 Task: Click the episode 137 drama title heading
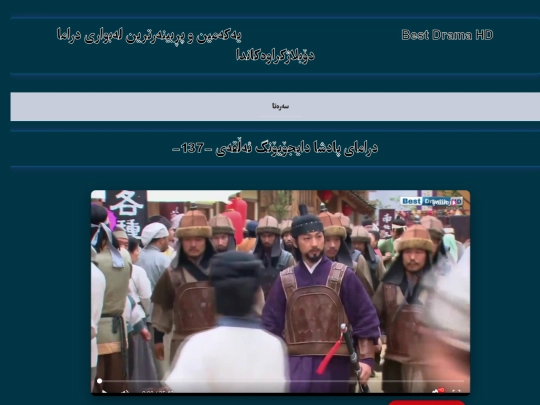pos(275,148)
